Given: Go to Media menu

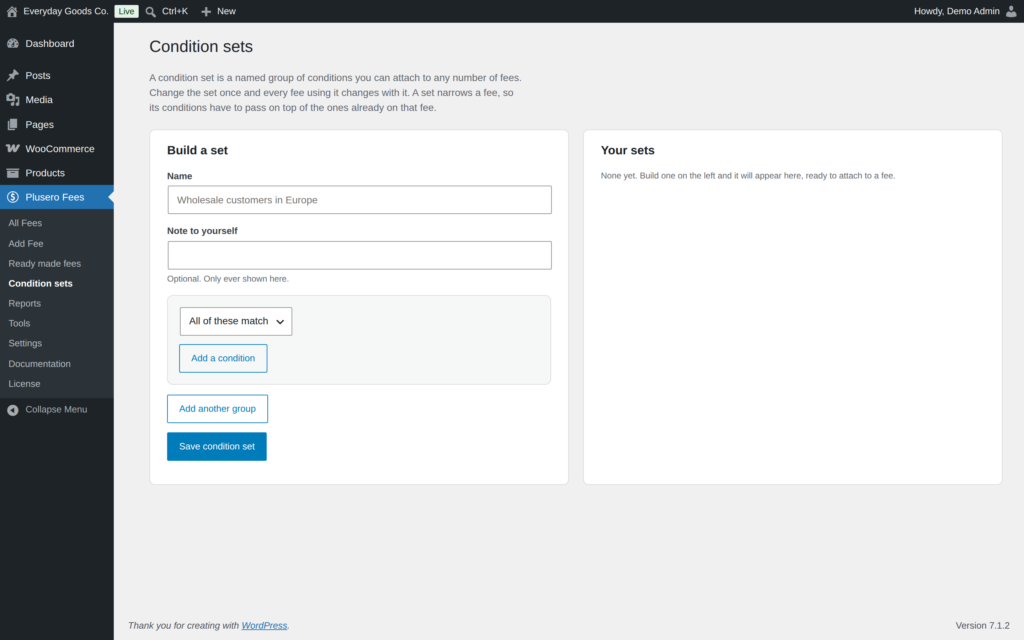Looking at the screenshot, I should [x=57, y=99].
